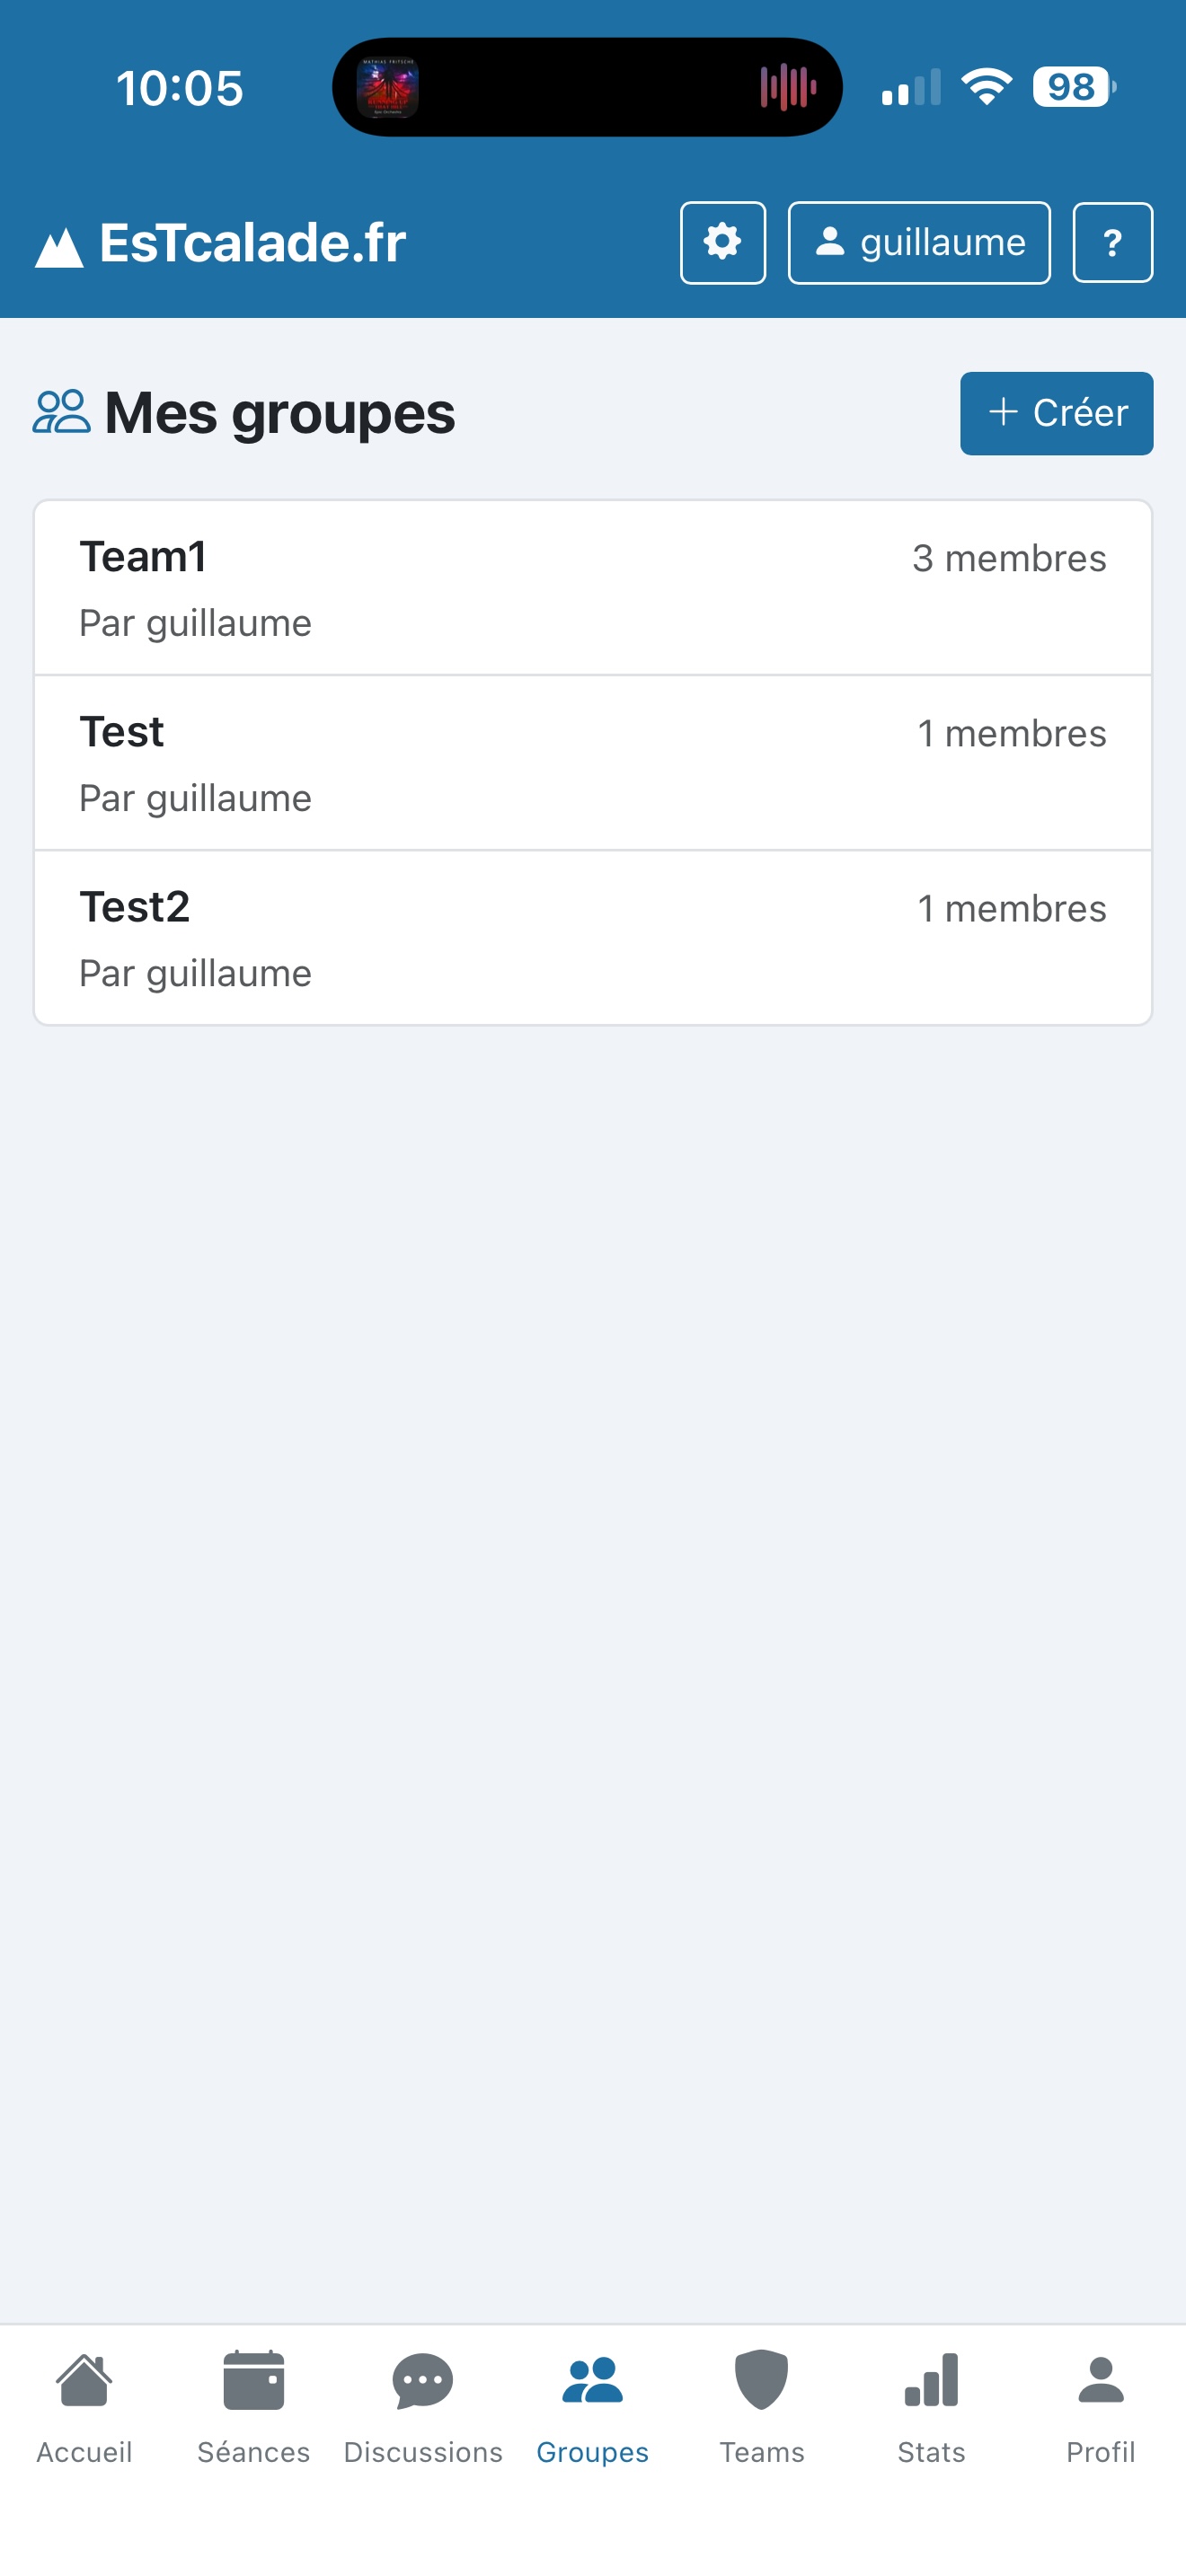Screen dimensions: 1186x2576
Task: Select the Groupes tab
Action: pos(592,2406)
